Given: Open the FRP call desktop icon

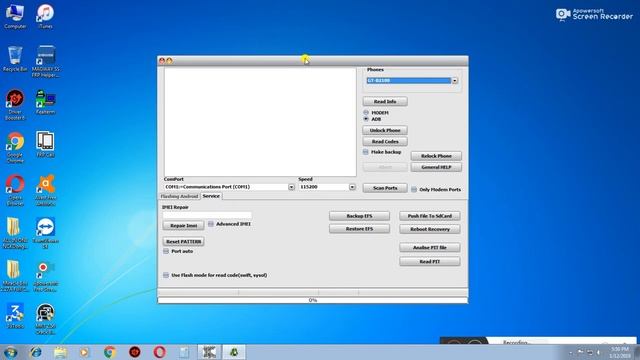Looking at the screenshot, I should coord(45,144).
